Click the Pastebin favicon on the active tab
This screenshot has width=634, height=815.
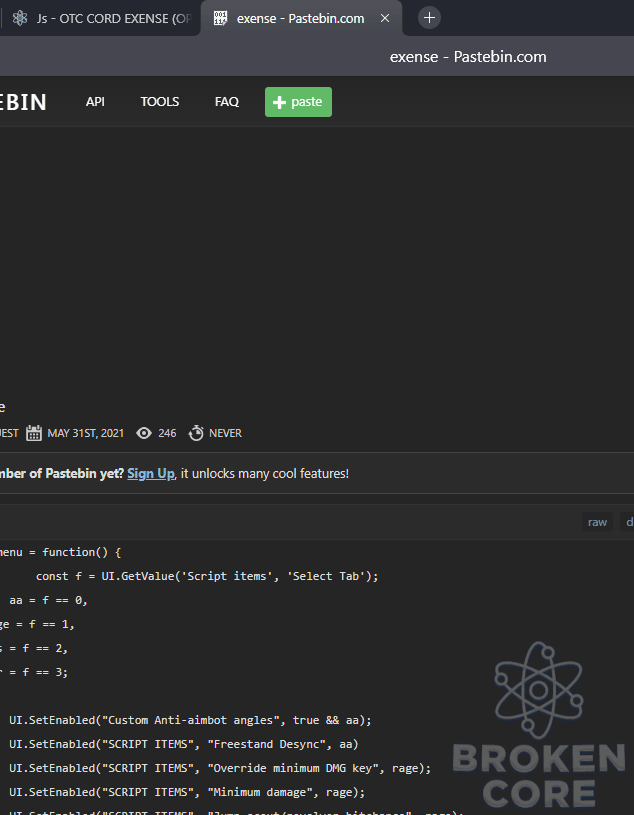click(220, 18)
